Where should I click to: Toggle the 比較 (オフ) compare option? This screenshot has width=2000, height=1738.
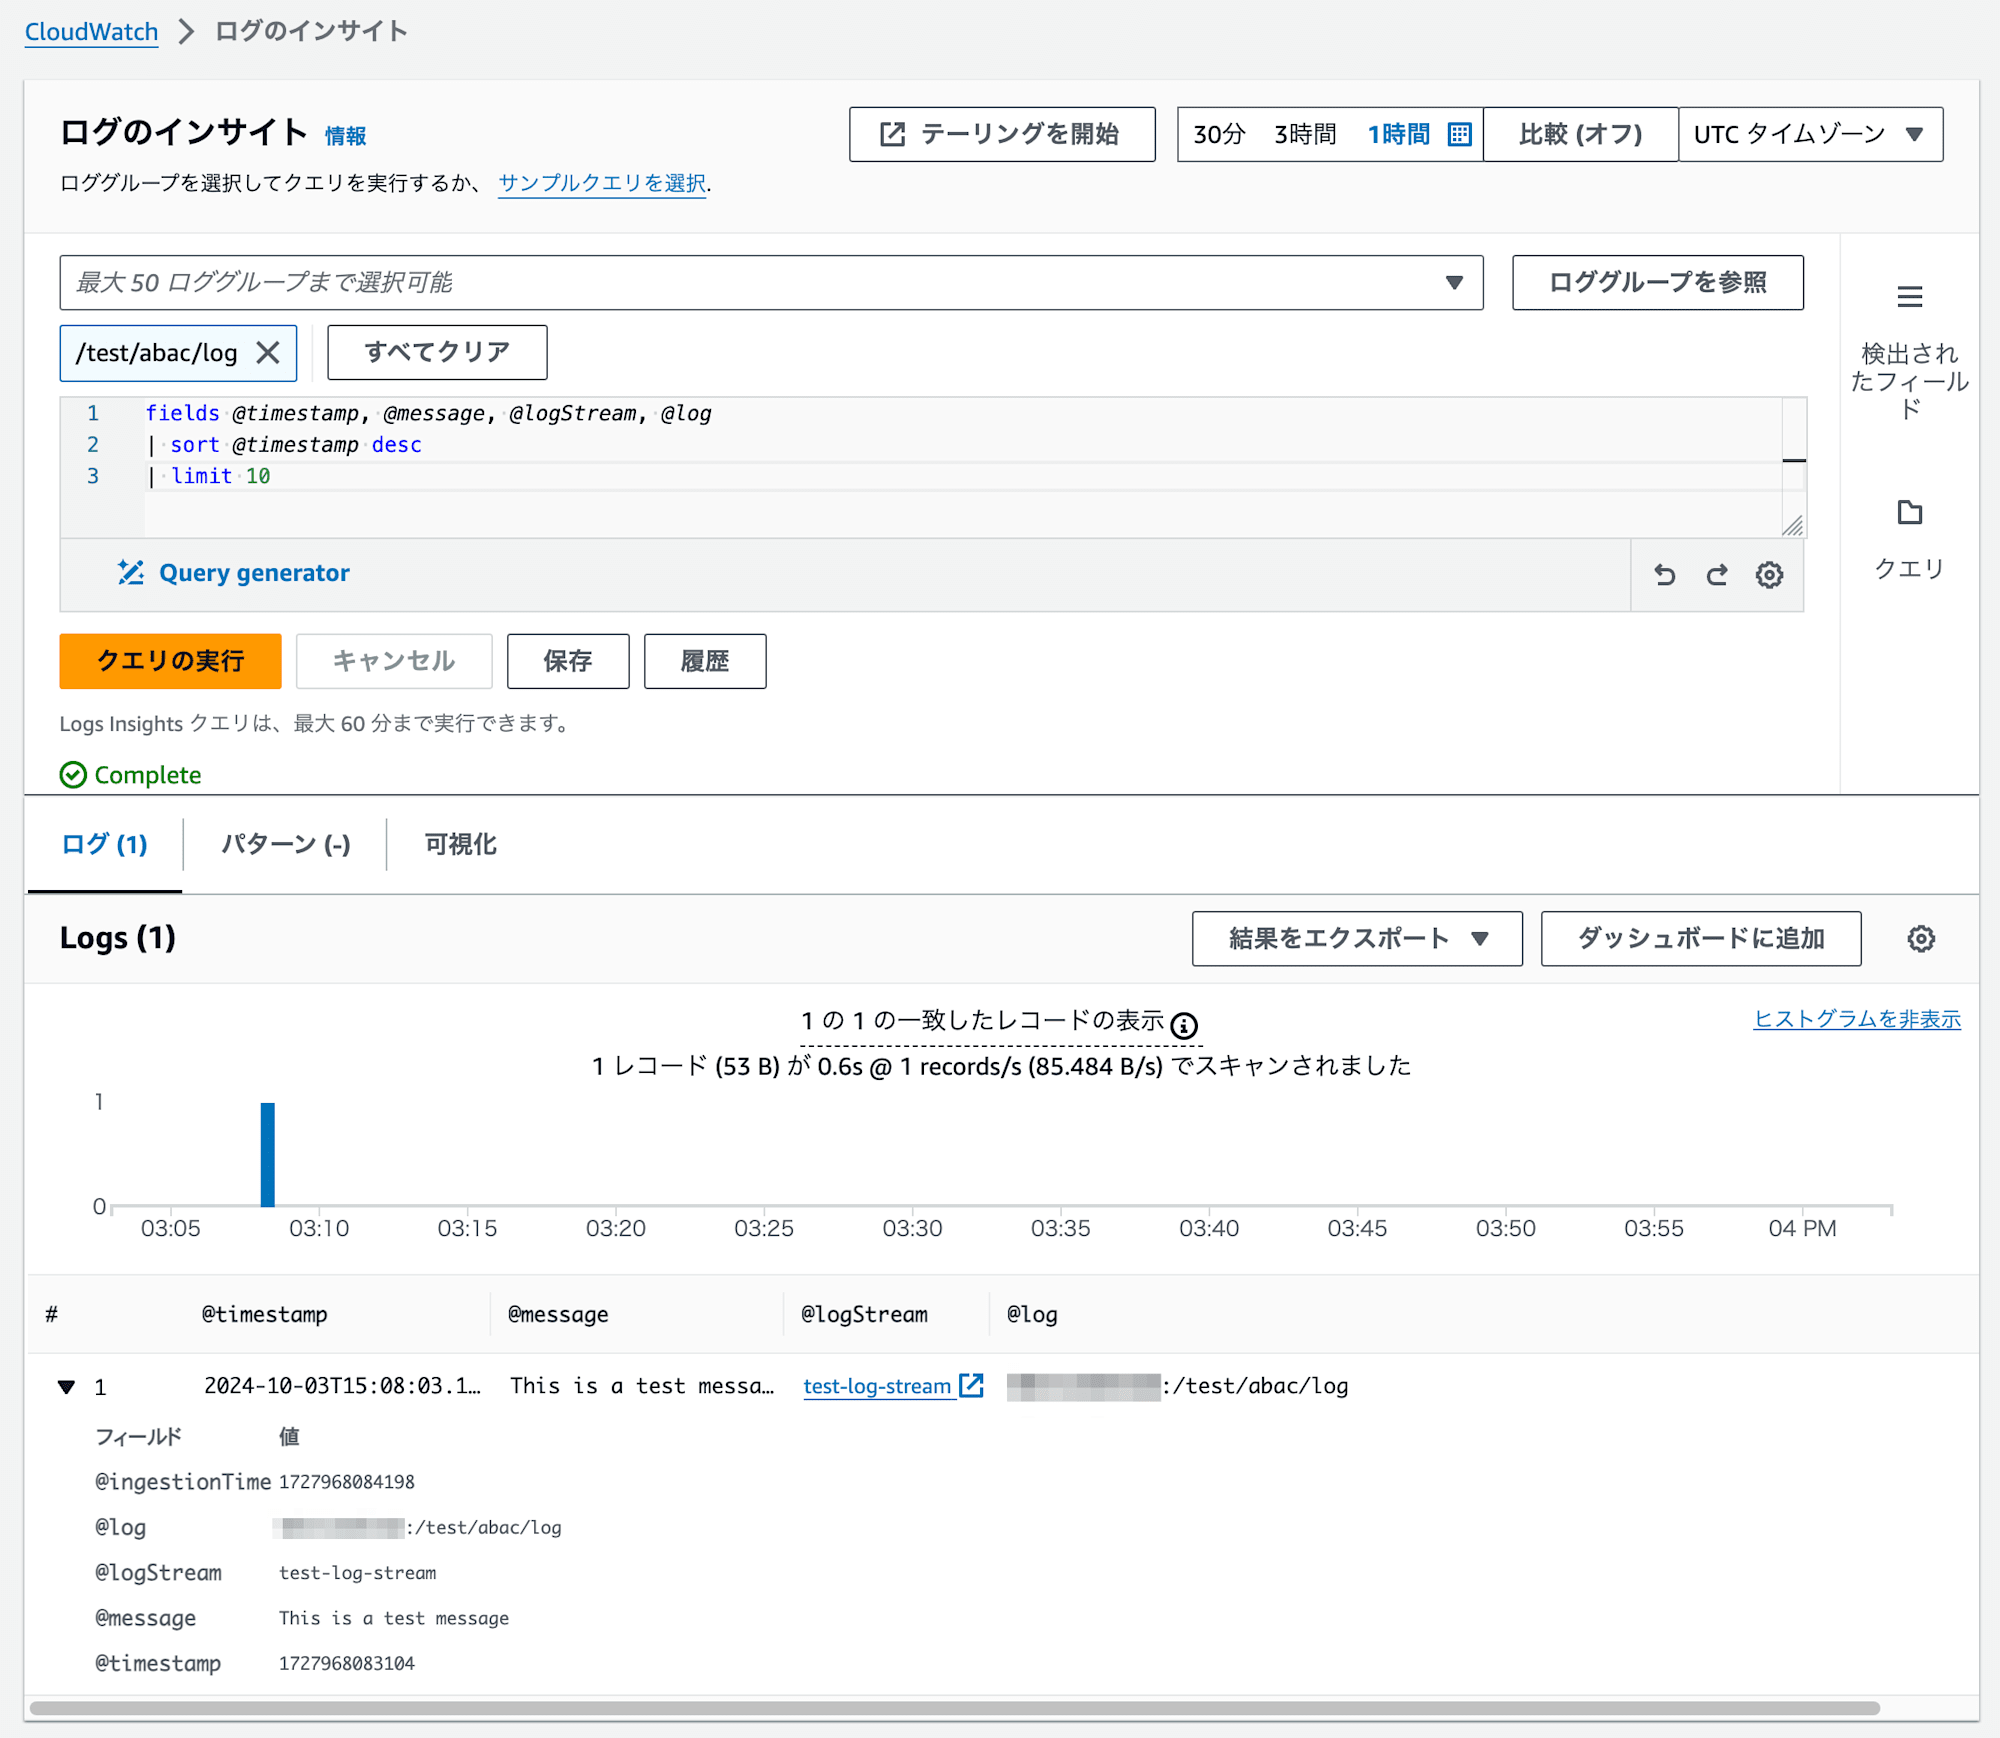[1580, 135]
